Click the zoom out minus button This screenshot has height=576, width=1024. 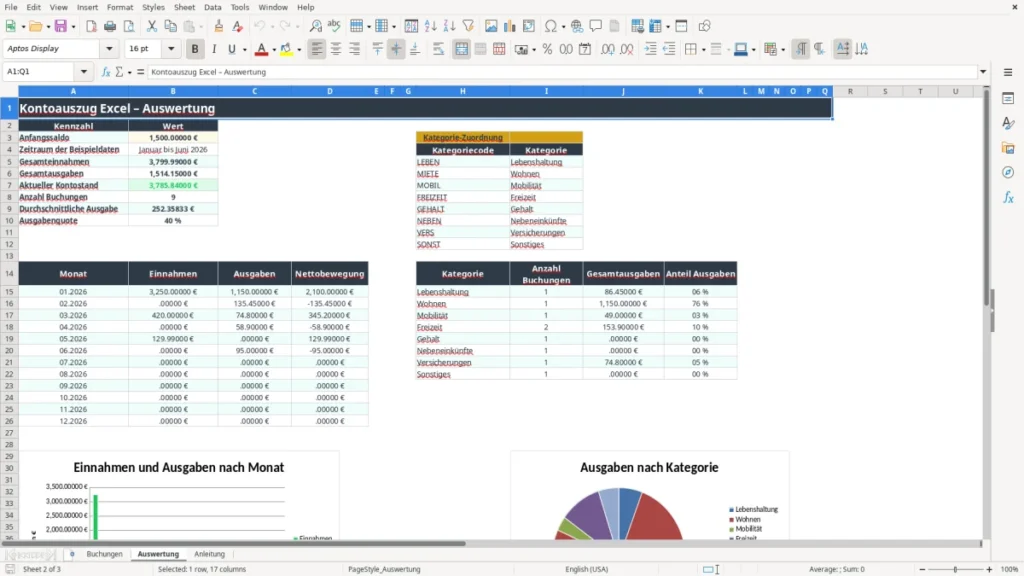922,569
